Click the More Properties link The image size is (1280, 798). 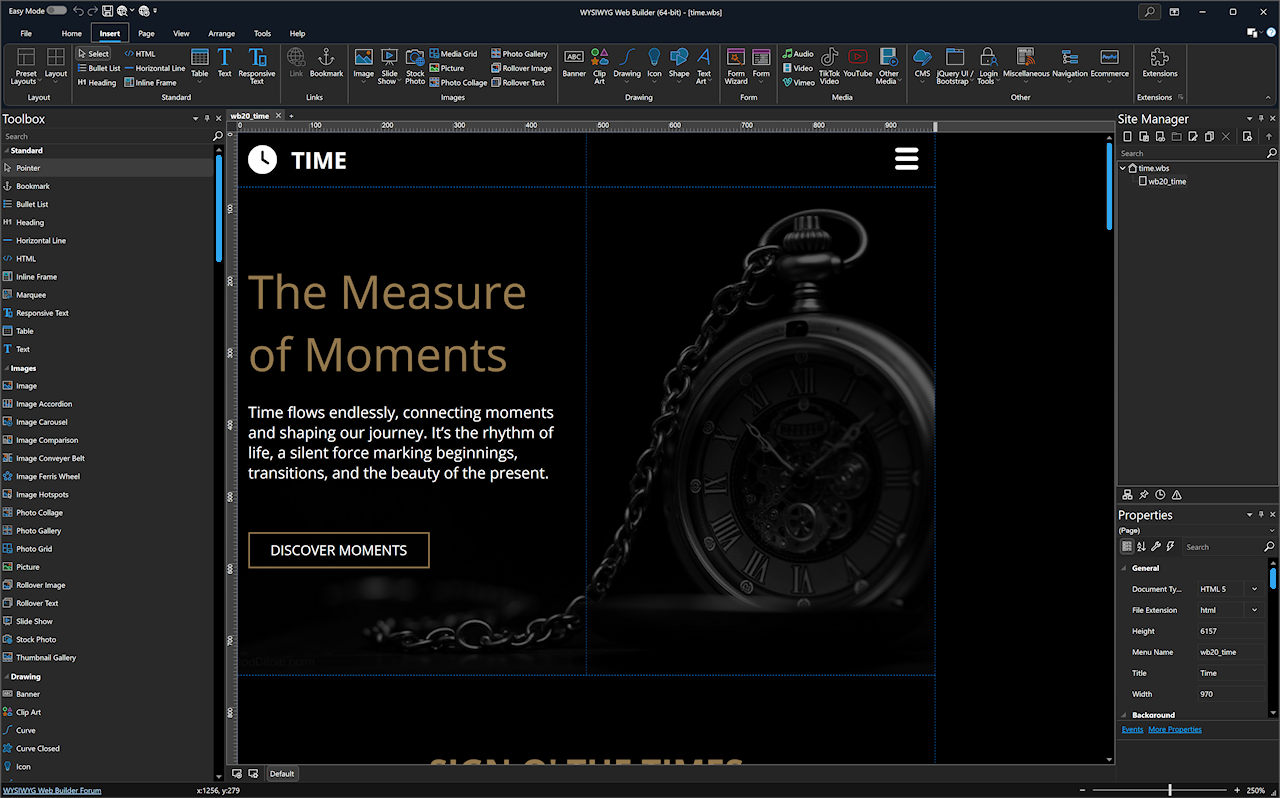[x=1175, y=729]
